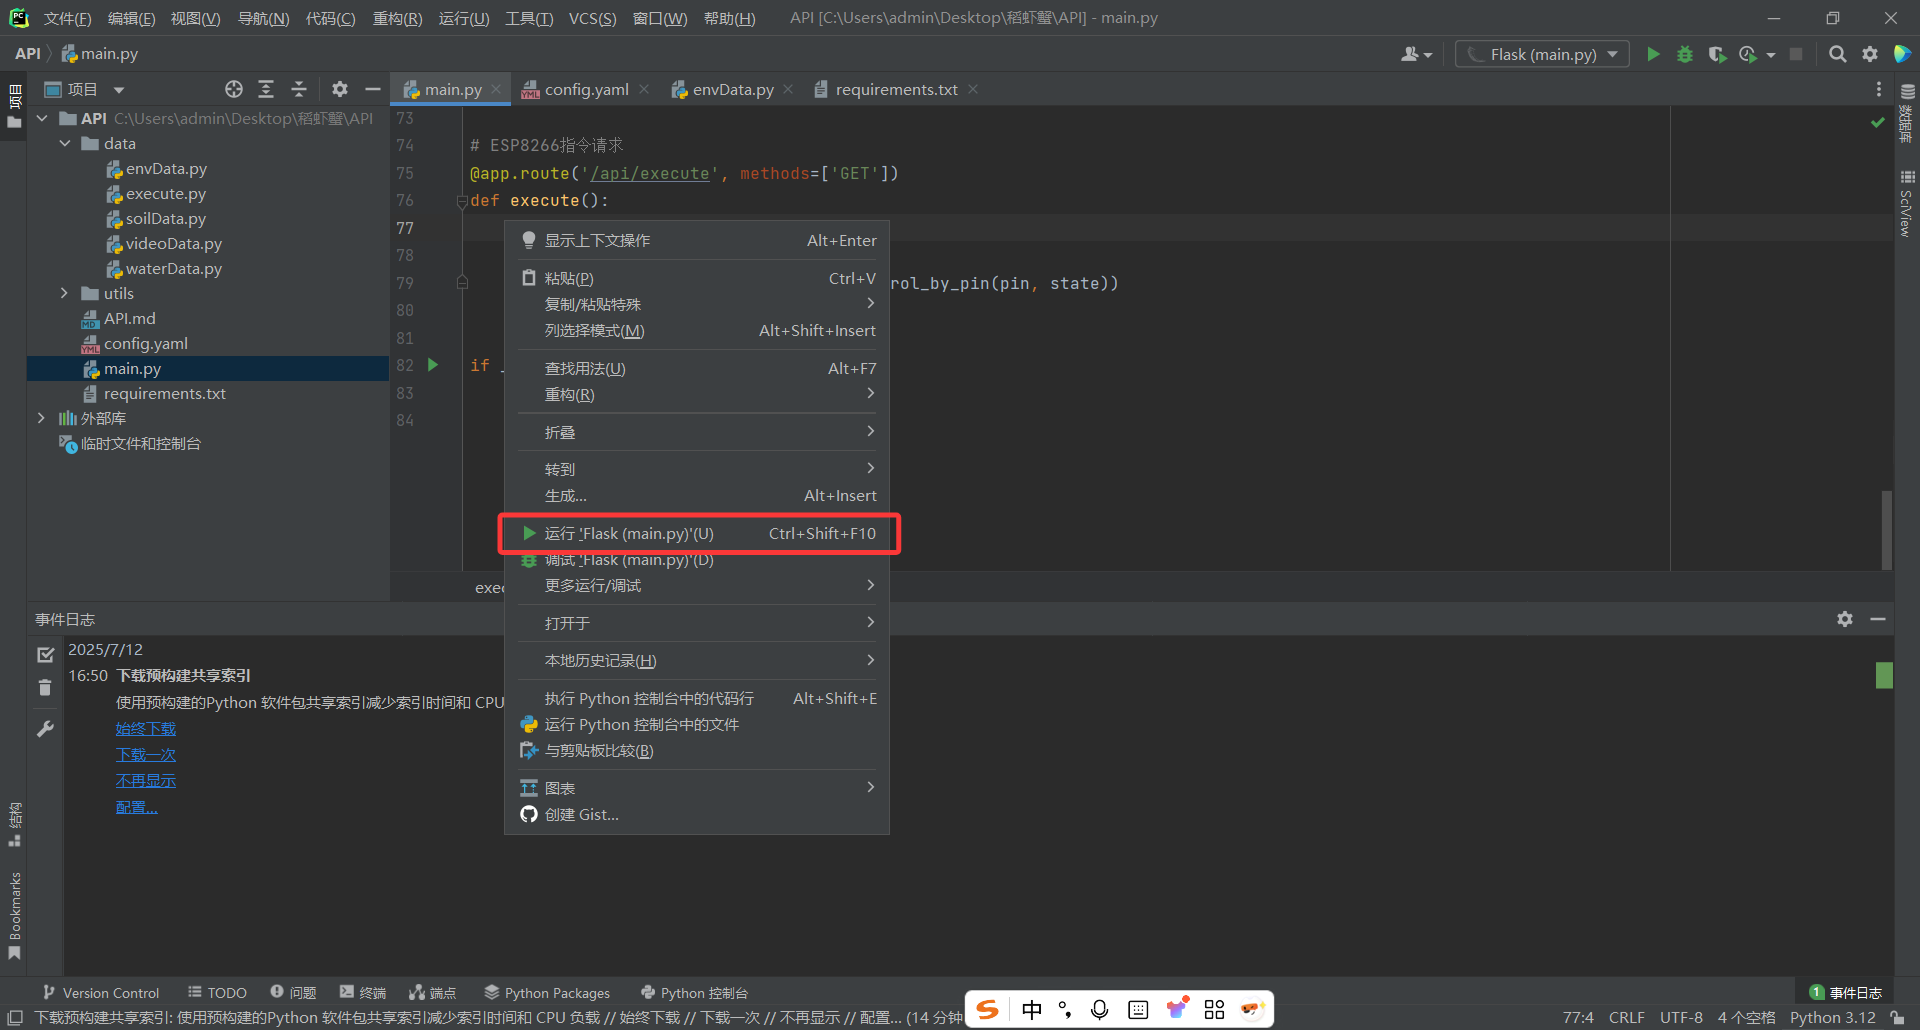
Task: Open IDE settings gear in top toolbar
Action: (x=1869, y=54)
